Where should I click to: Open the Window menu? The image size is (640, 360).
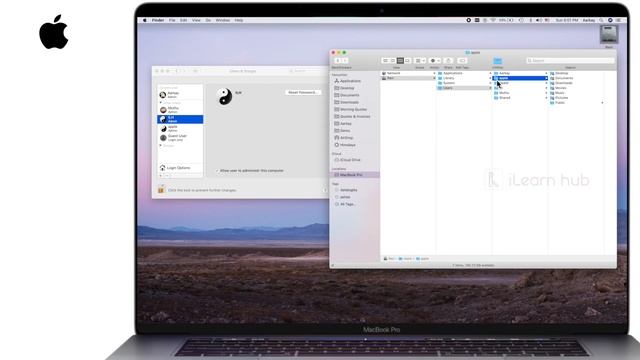pyautogui.click(x=223, y=20)
